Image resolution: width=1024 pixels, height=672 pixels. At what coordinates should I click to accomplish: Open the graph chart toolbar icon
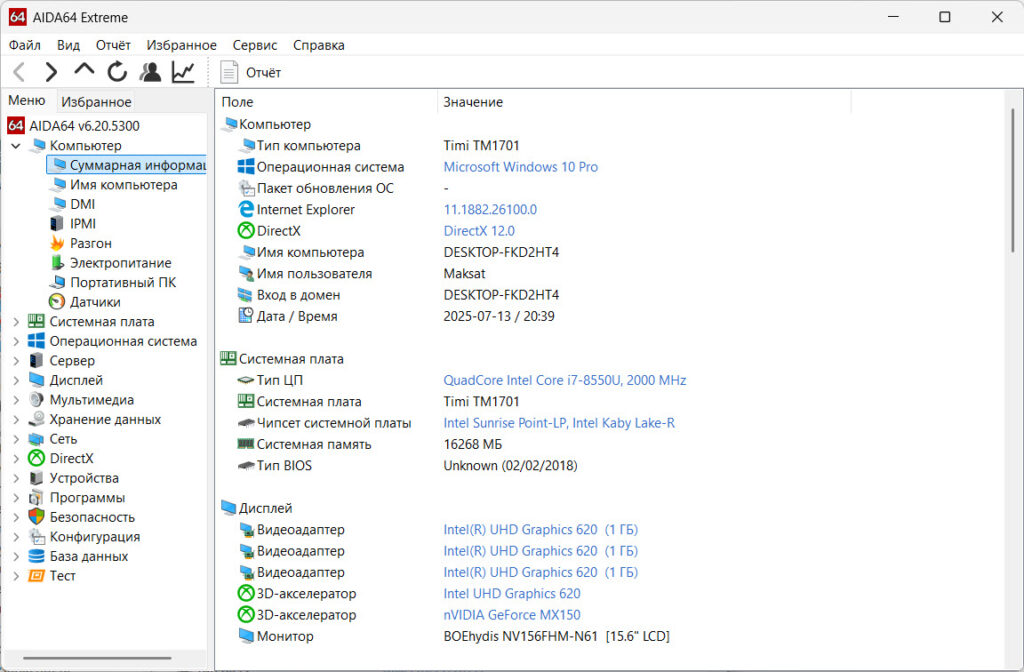pyautogui.click(x=183, y=72)
